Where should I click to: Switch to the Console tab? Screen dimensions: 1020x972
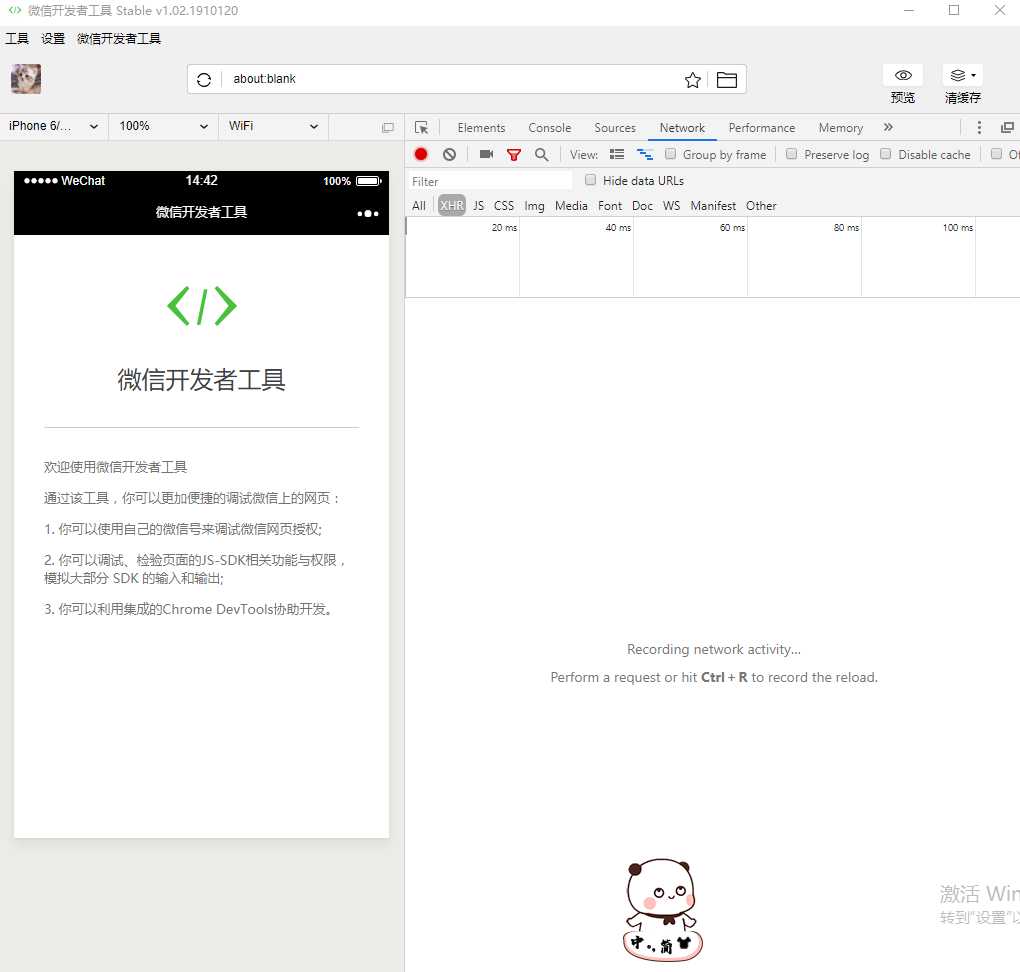(x=550, y=128)
